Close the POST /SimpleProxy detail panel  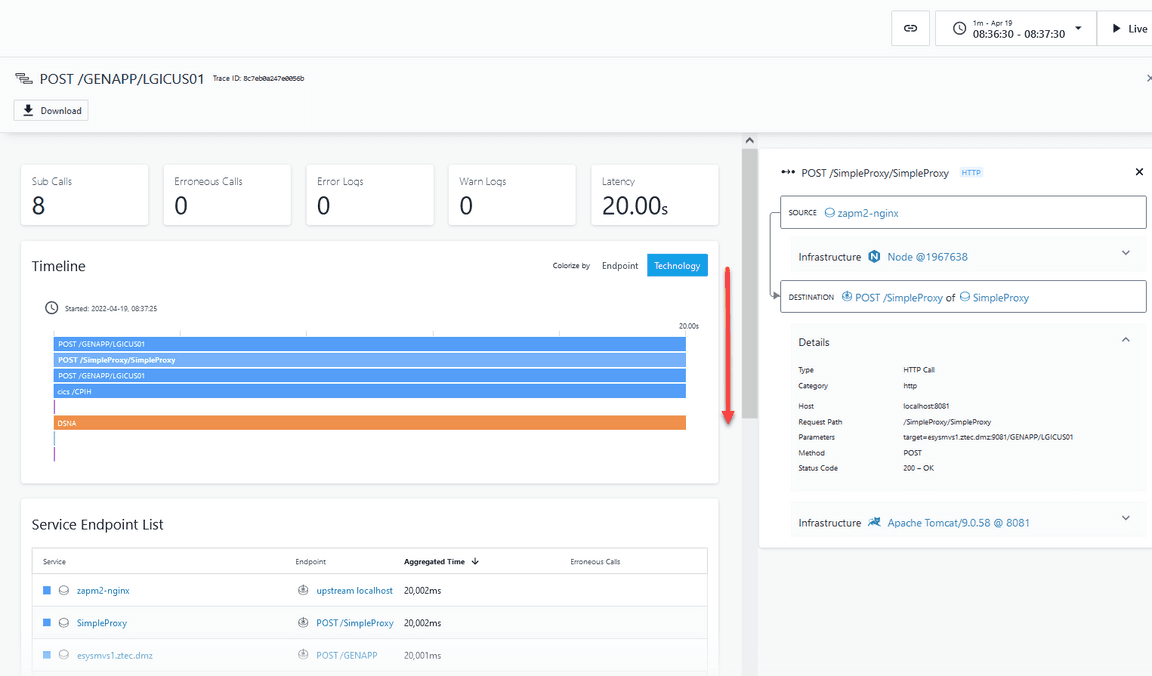1139,172
